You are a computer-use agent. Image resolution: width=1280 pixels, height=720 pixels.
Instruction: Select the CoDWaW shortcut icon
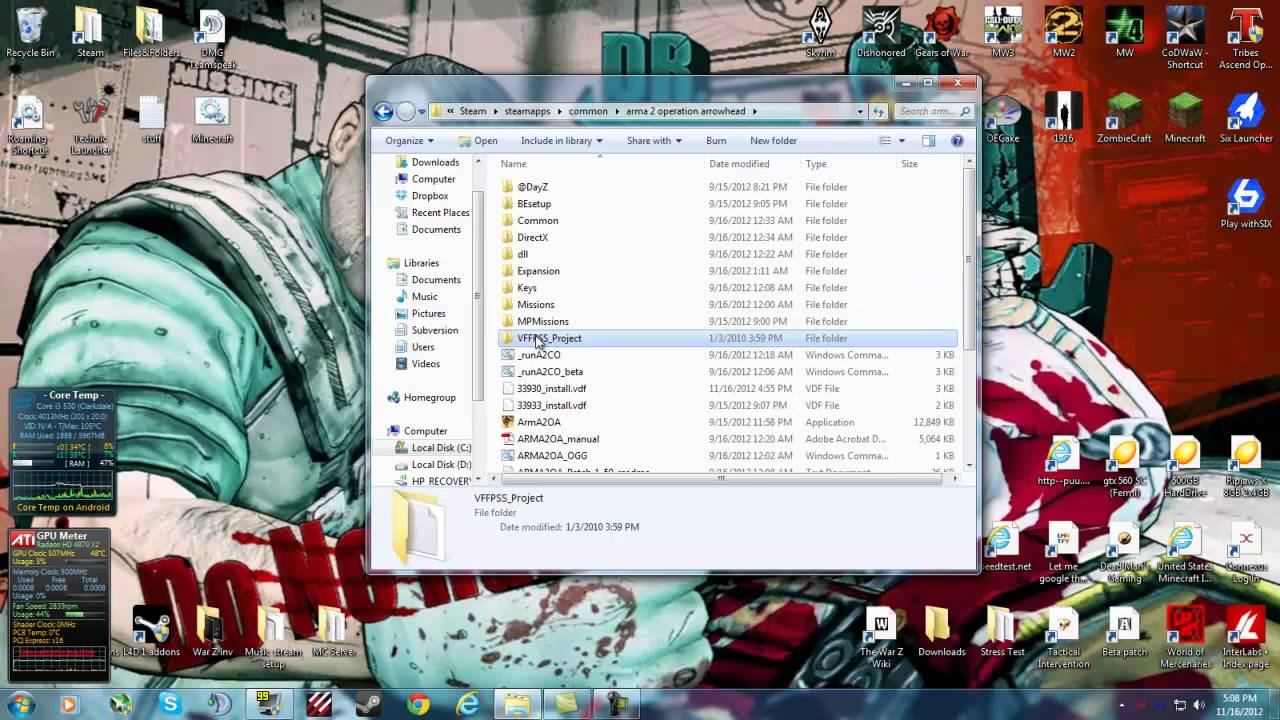1185,38
